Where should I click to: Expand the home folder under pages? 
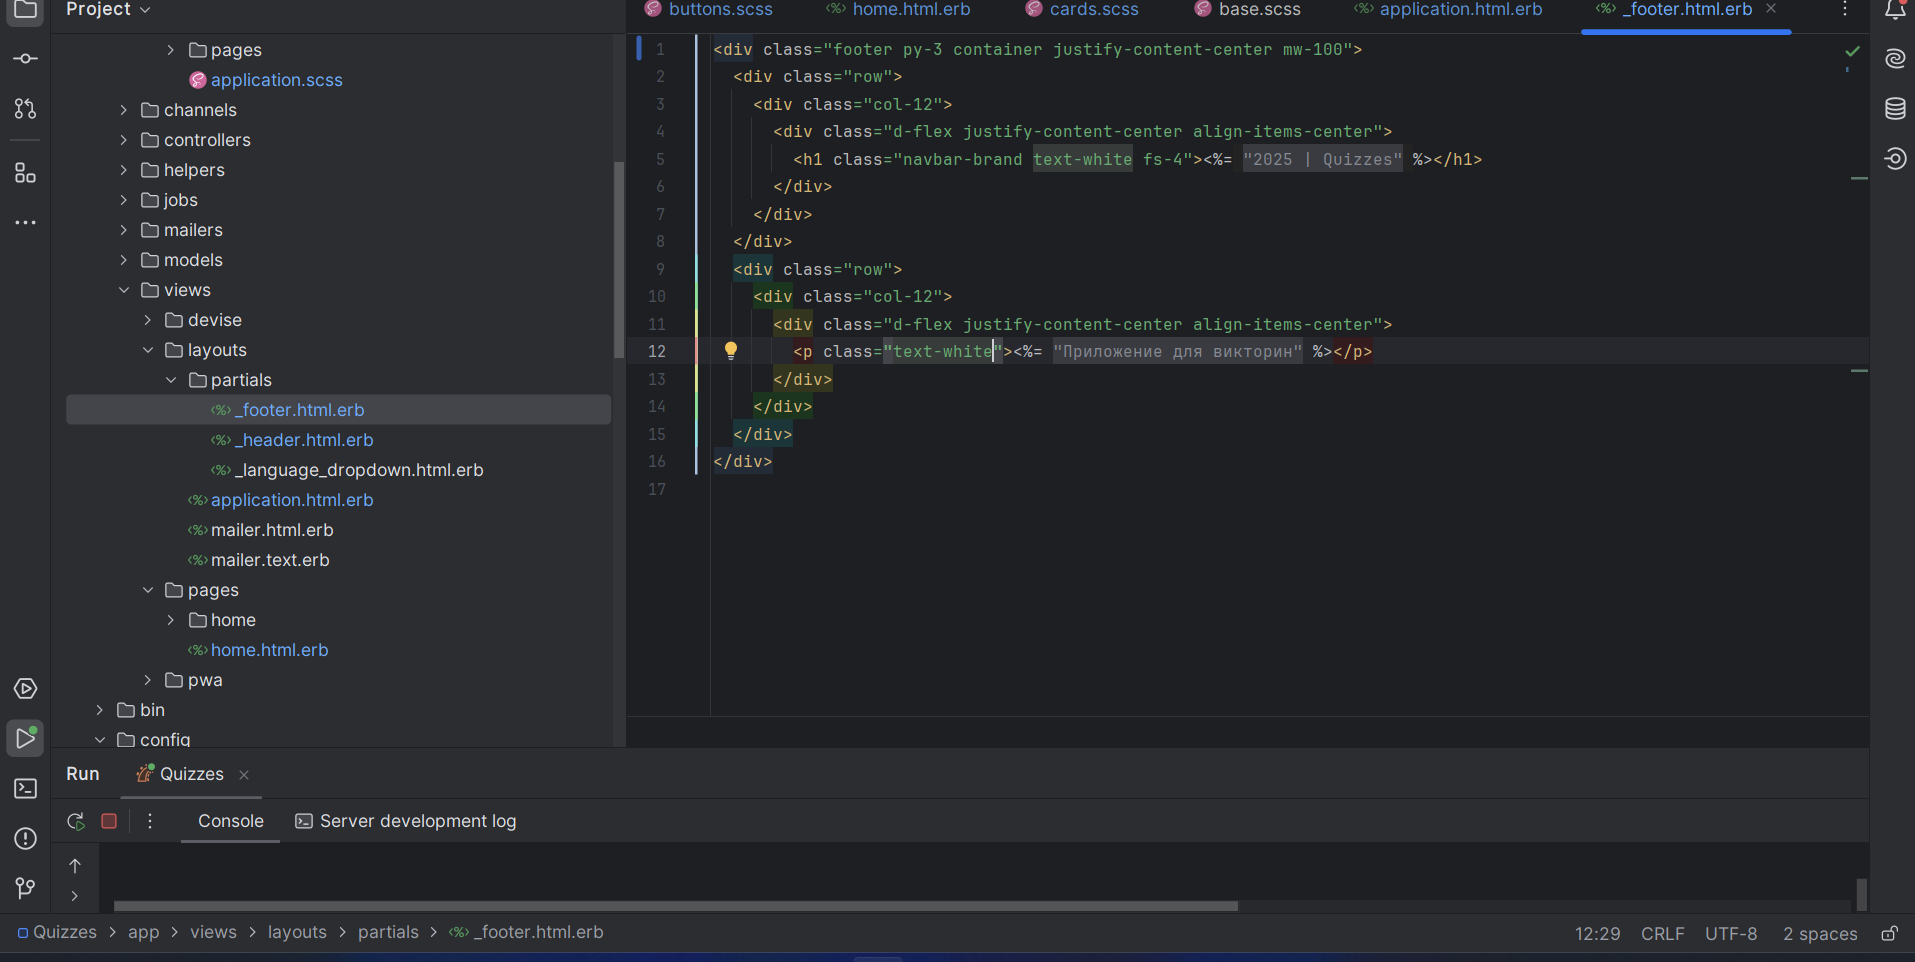pyautogui.click(x=171, y=620)
